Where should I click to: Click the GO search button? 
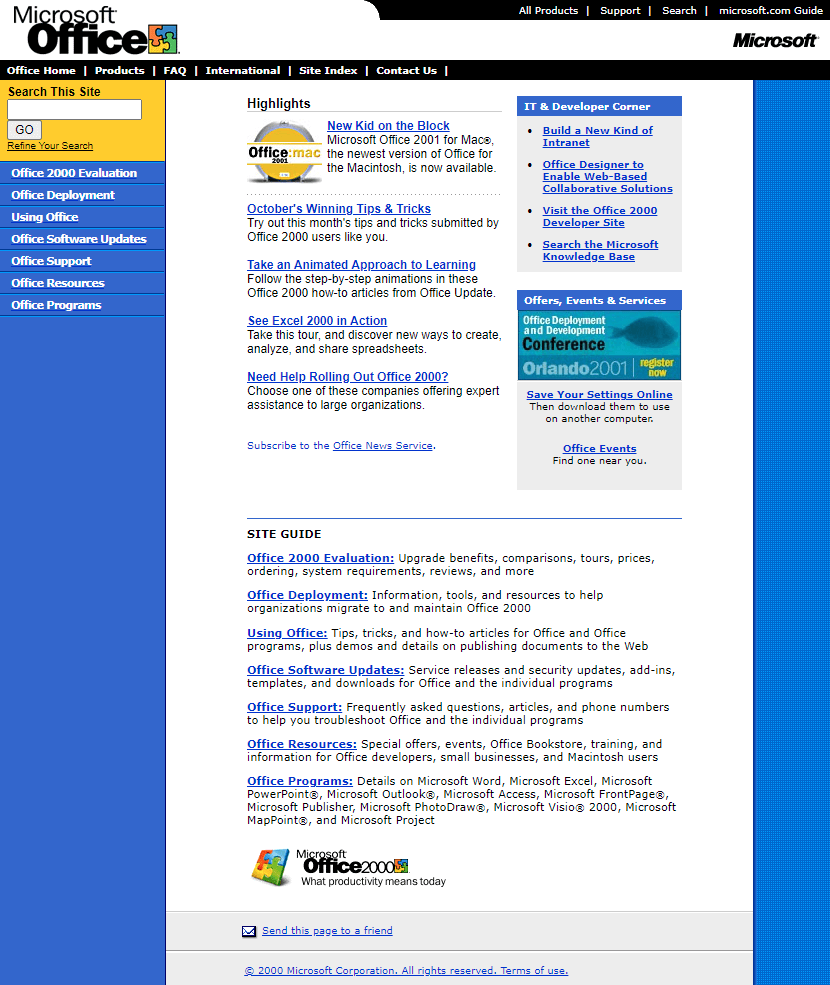[25, 130]
